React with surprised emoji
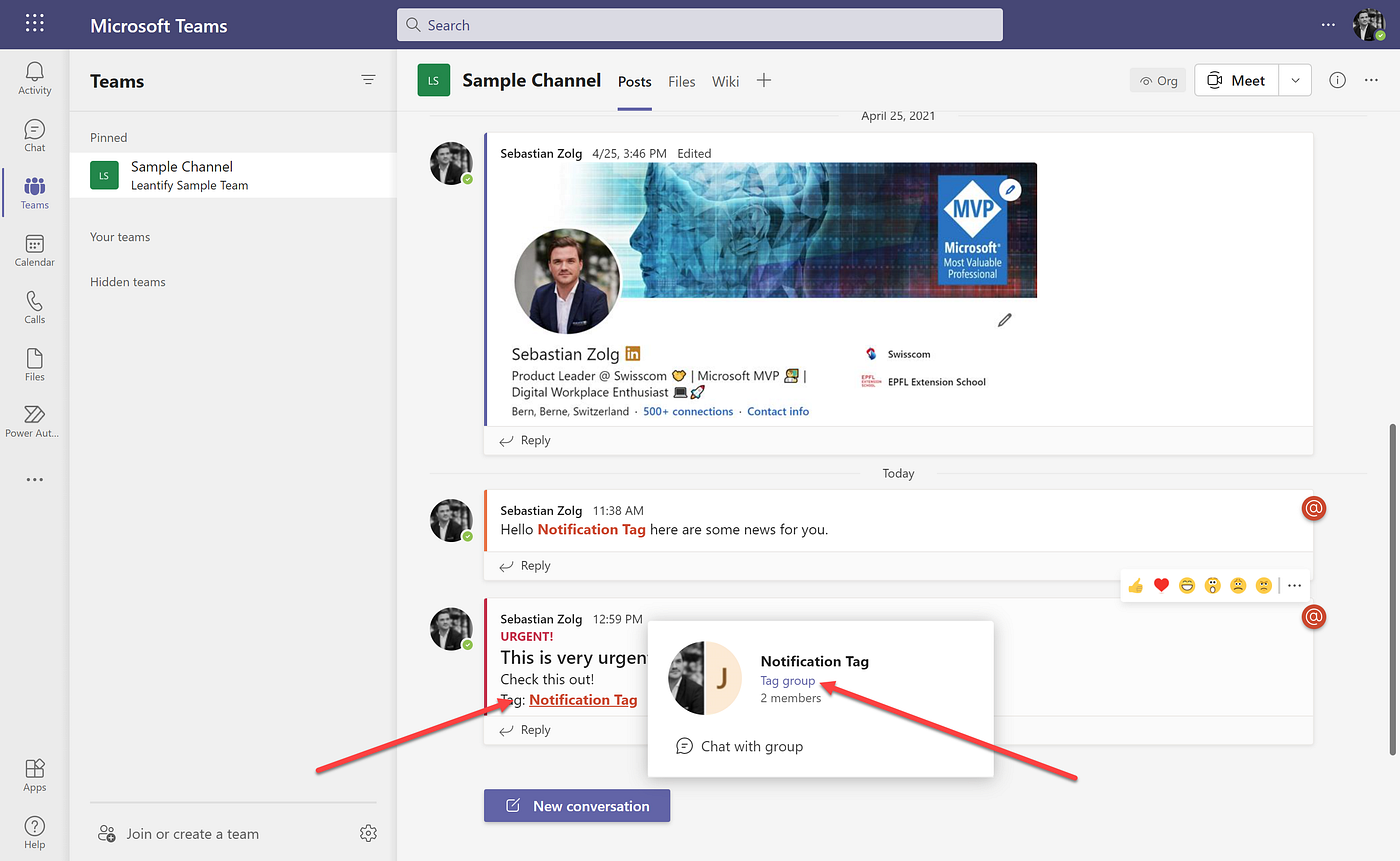Image resolution: width=1400 pixels, height=861 pixels. 1212,586
